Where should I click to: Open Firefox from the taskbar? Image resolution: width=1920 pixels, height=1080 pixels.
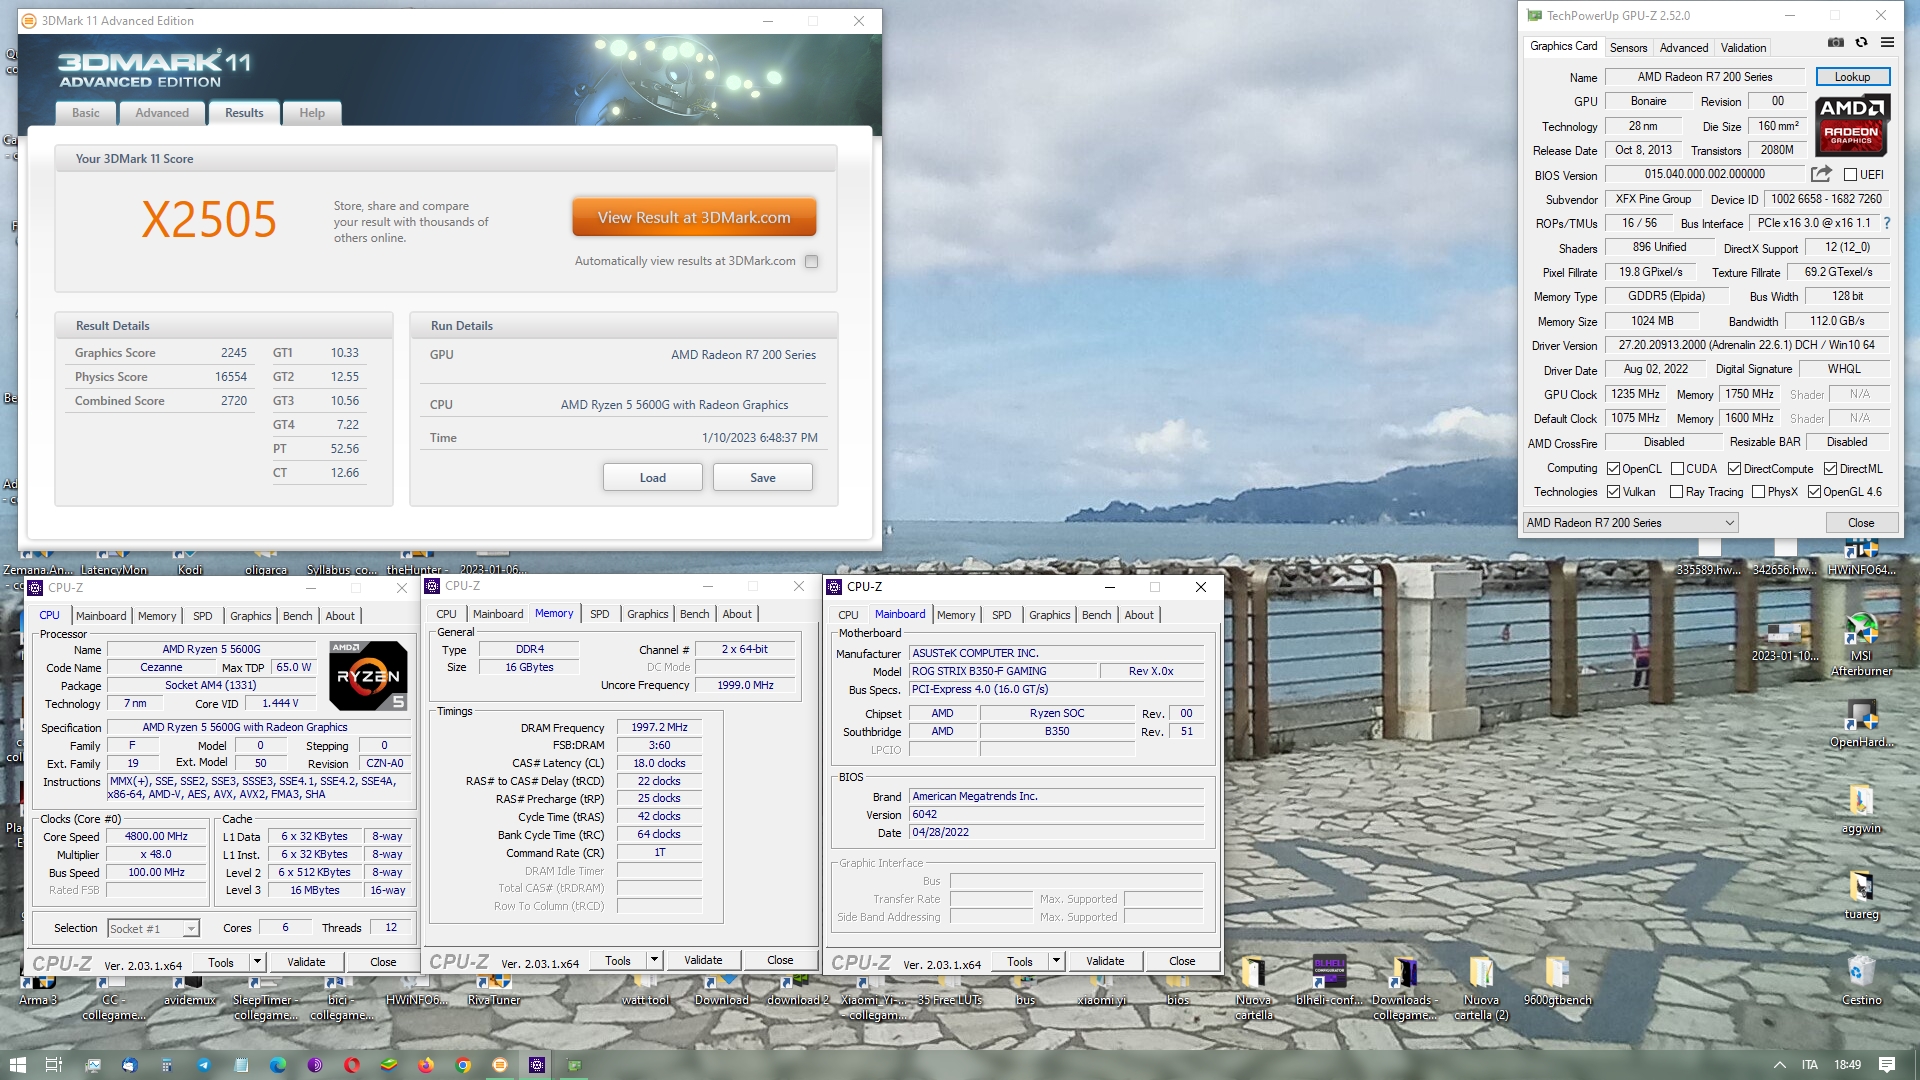pyautogui.click(x=426, y=1065)
